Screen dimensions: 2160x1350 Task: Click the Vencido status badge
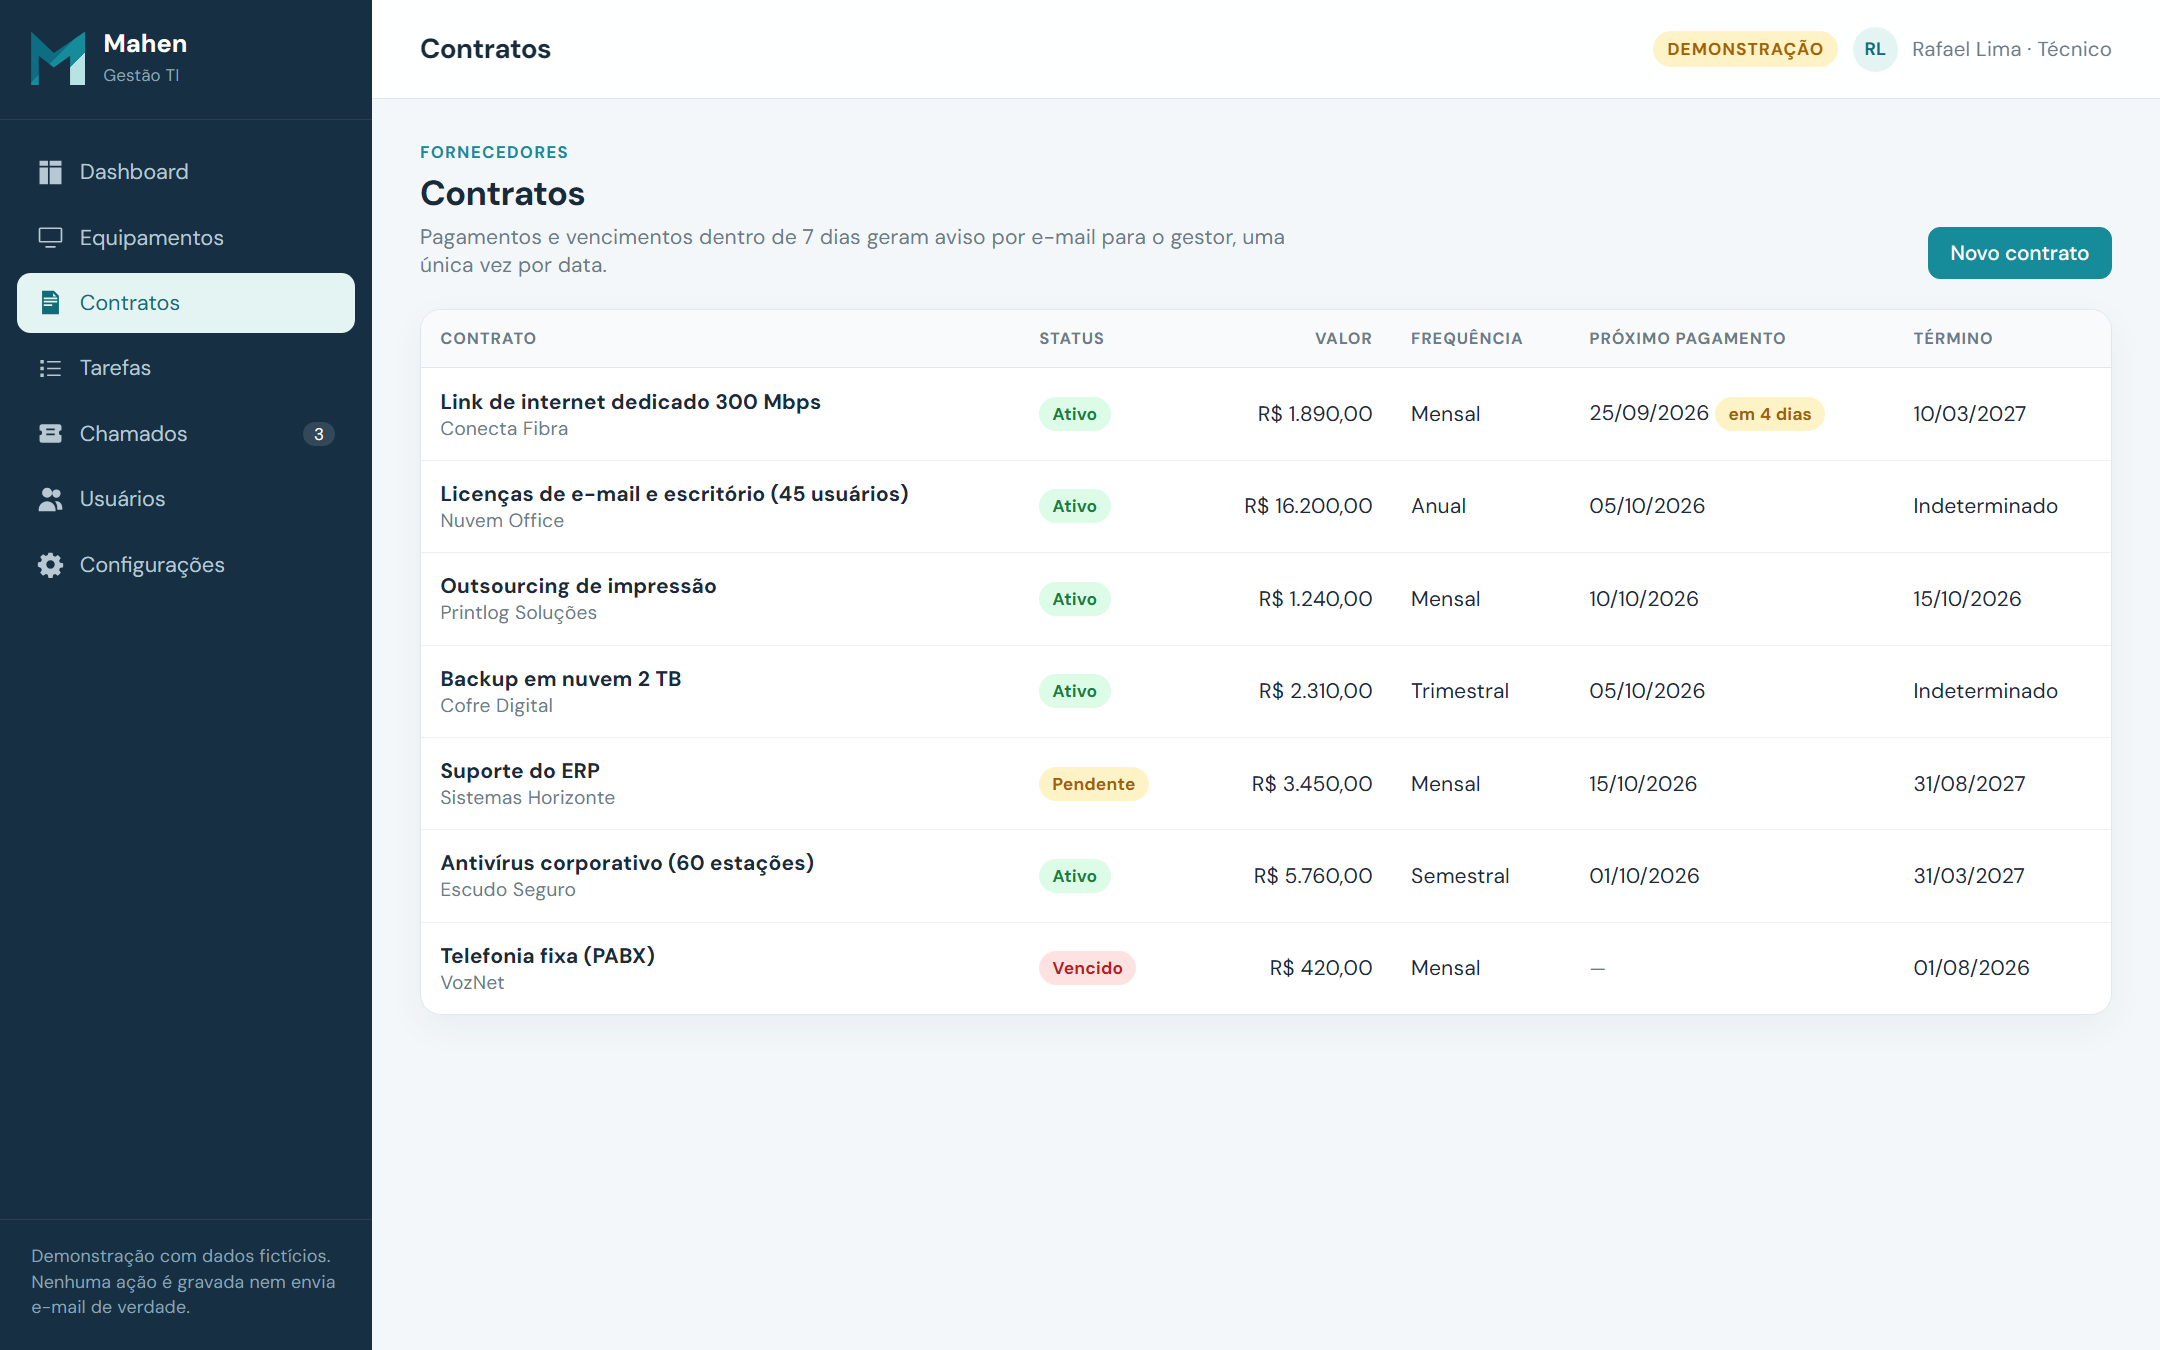[x=1087, y=968]
